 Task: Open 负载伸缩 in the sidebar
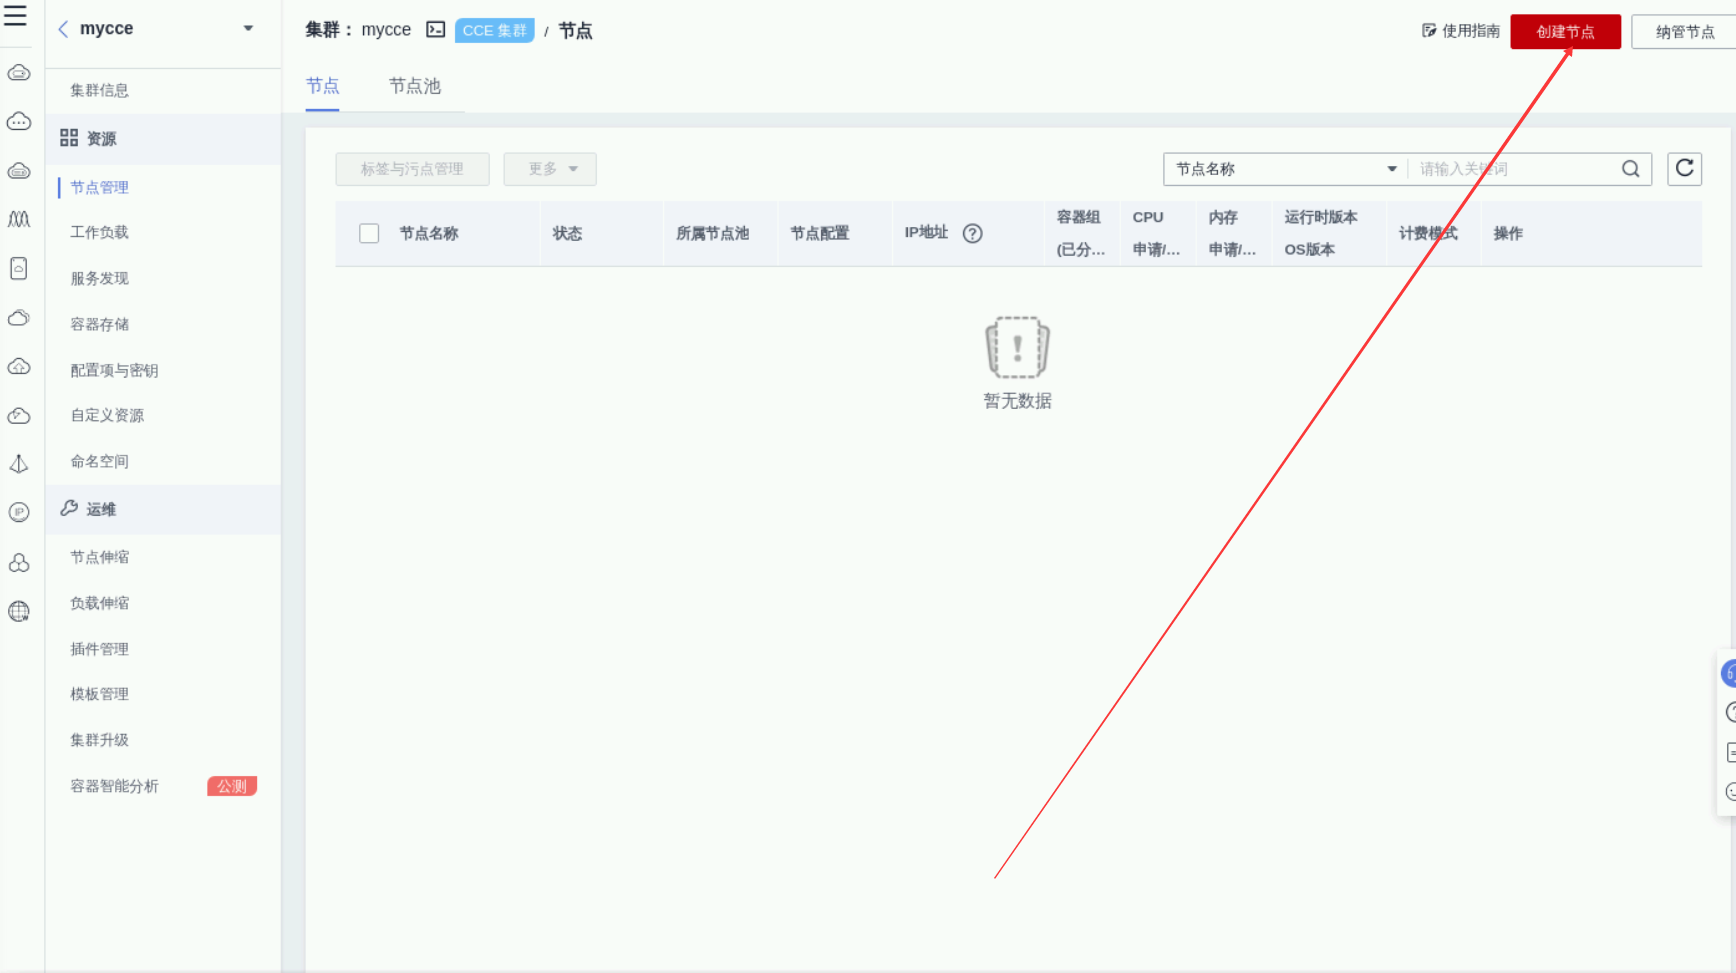[100, 603]
